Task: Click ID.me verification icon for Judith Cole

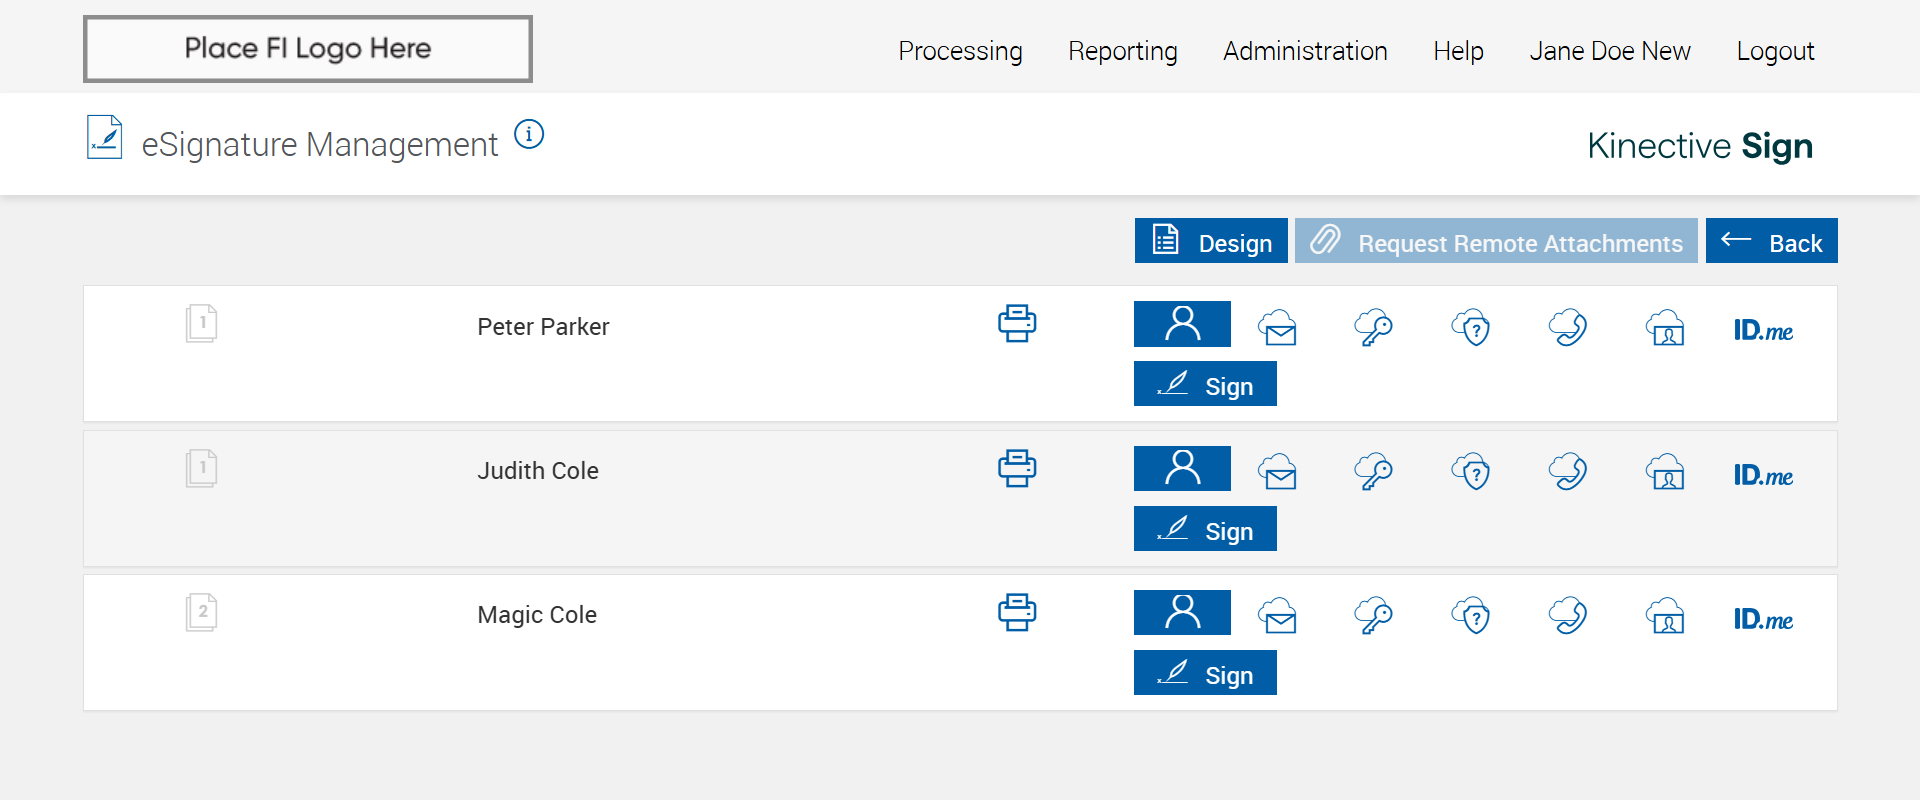Action: 1763,475
